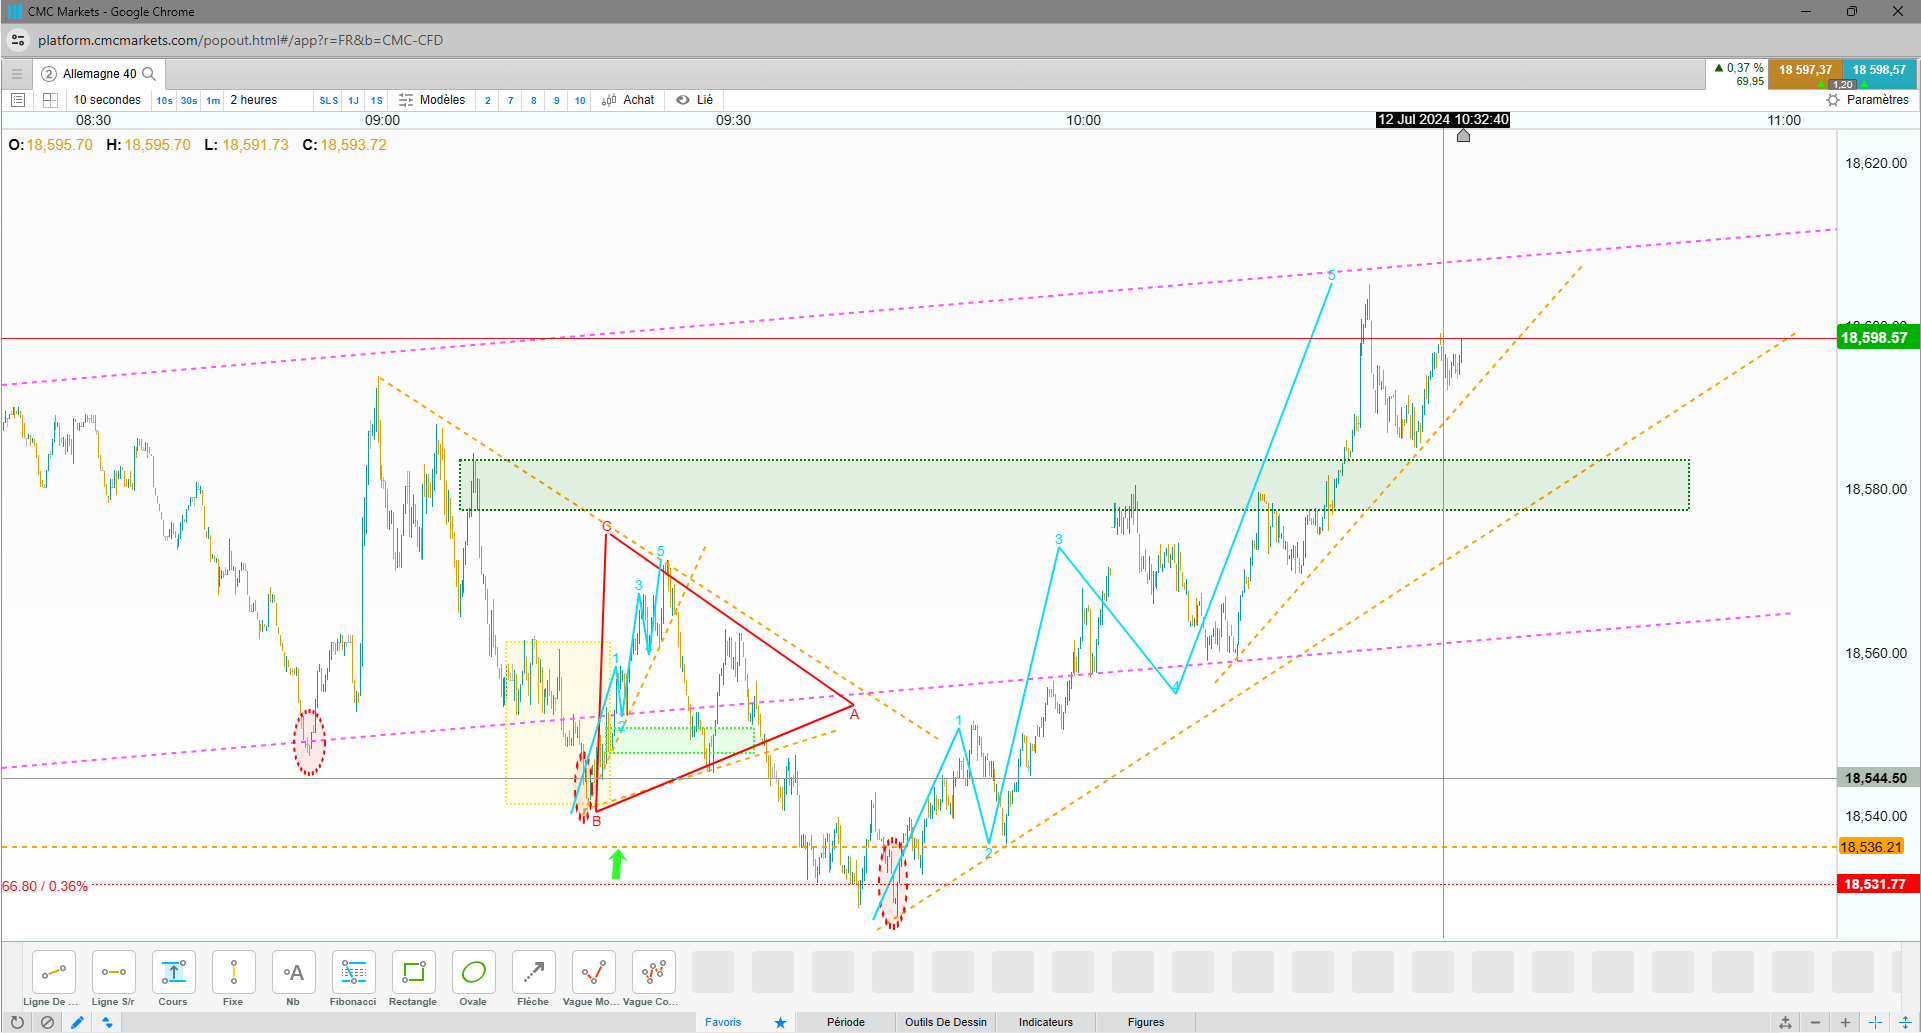The width and height of the screenshot is (1921, 1033).
Task: Load template shortcut 8
Action: (534, 101)
